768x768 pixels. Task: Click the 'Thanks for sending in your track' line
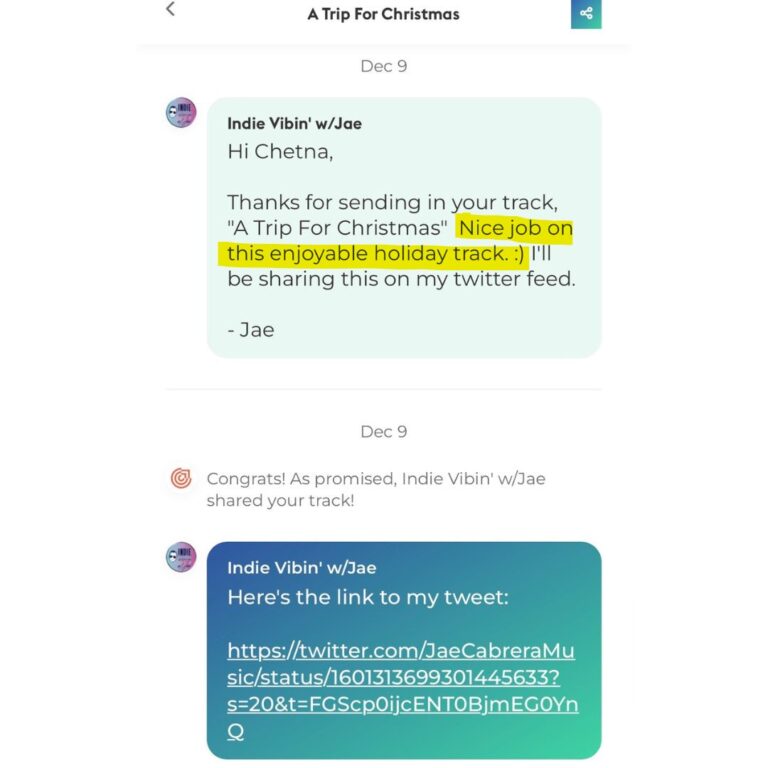coord(392,202)
